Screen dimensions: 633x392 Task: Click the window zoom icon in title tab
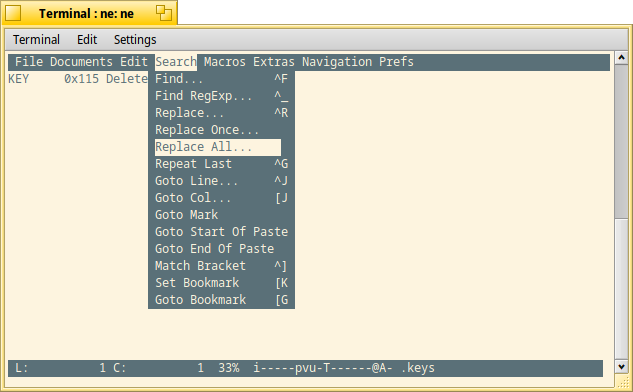[163, 13]
